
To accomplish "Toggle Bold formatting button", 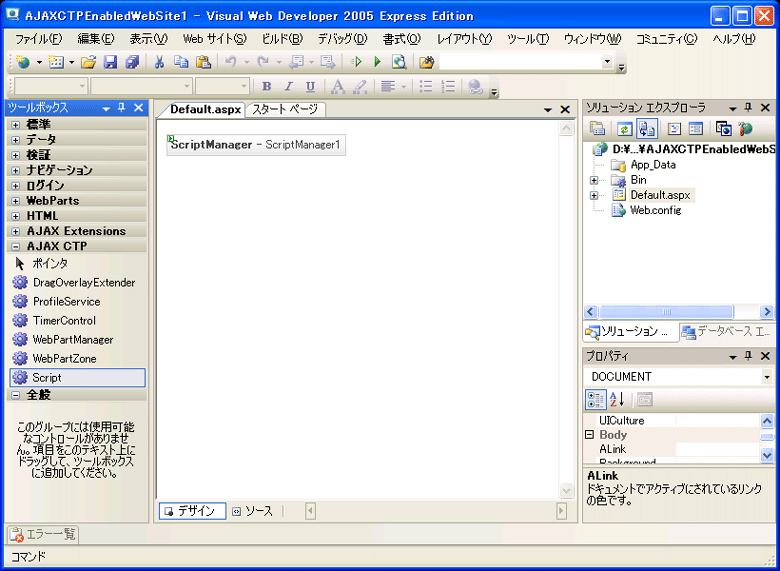I will click(x=267, y=87).
